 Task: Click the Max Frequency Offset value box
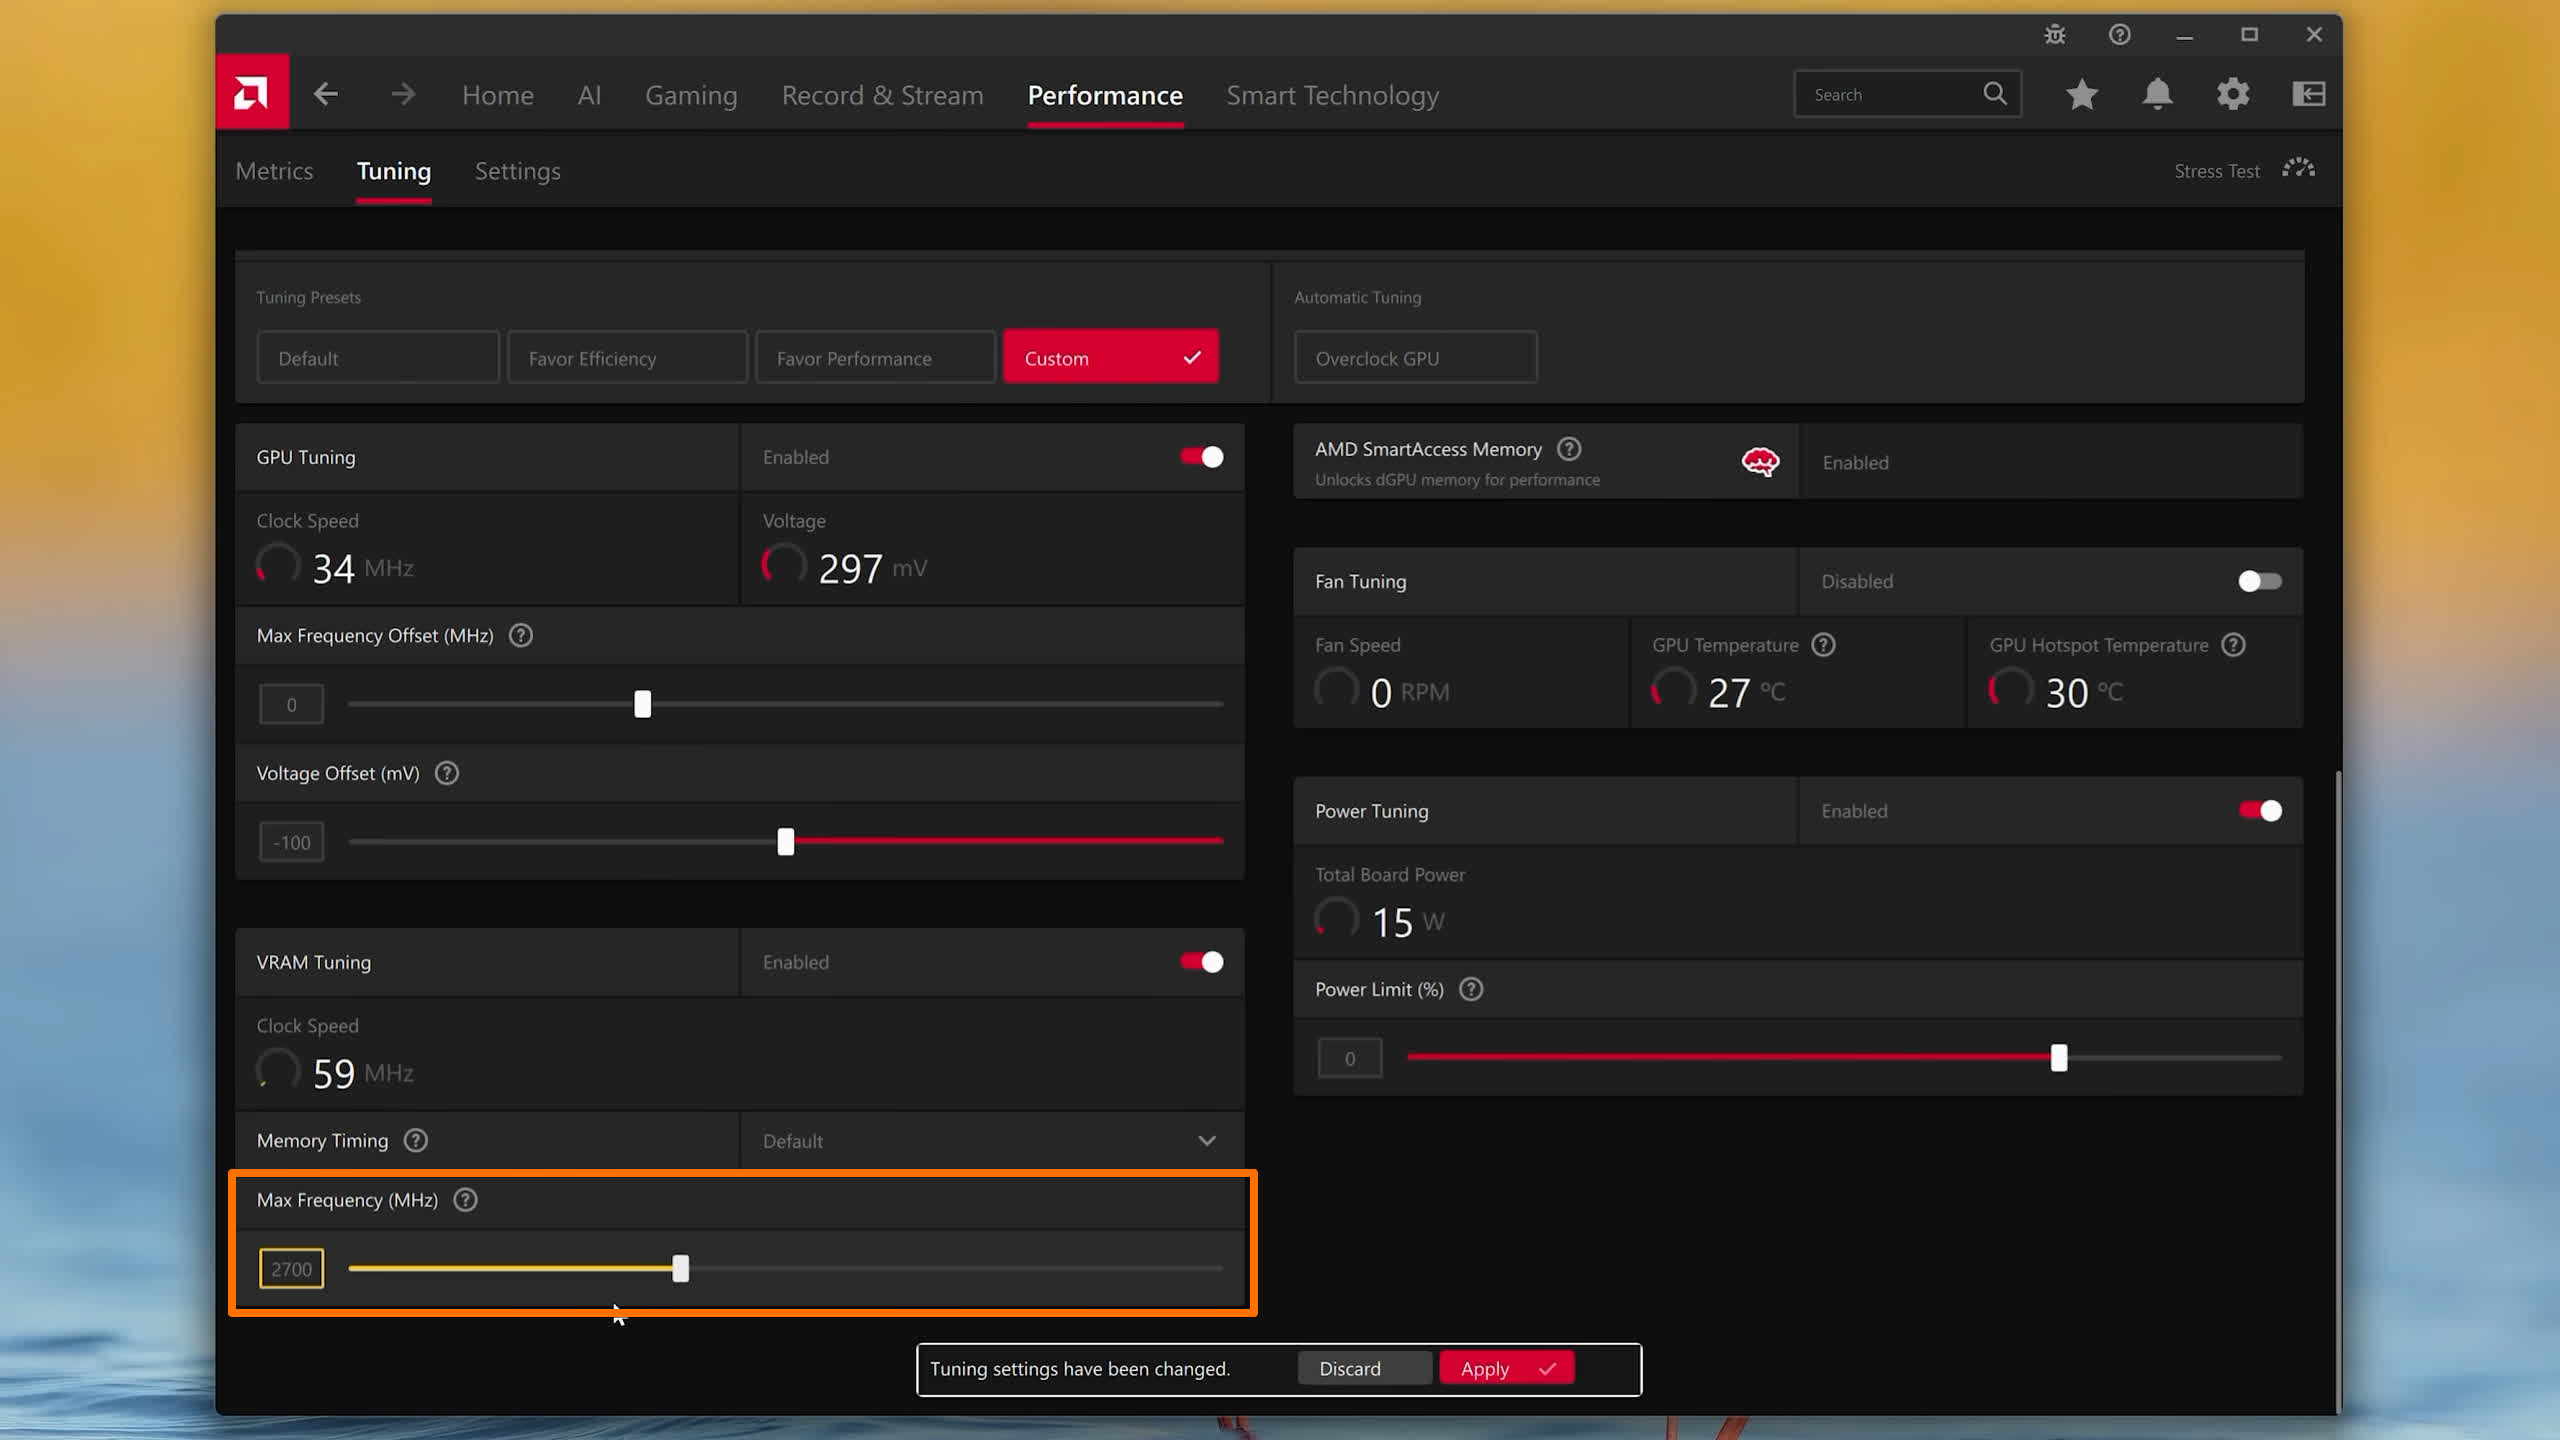pos(291,704)
